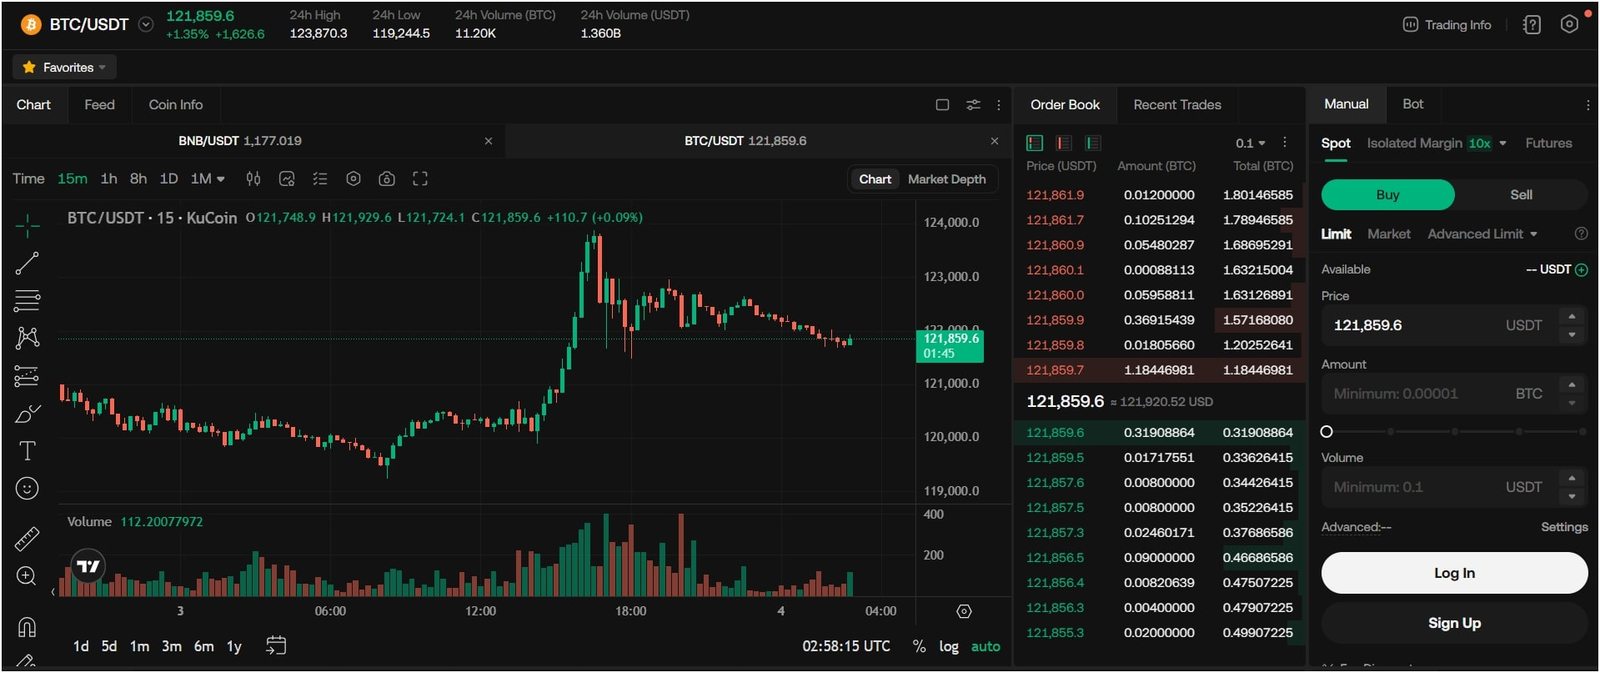Enter fullscreen chart mode
Image resolution: width=1600 pixels, height=673 pixels.
click(420, 179)
